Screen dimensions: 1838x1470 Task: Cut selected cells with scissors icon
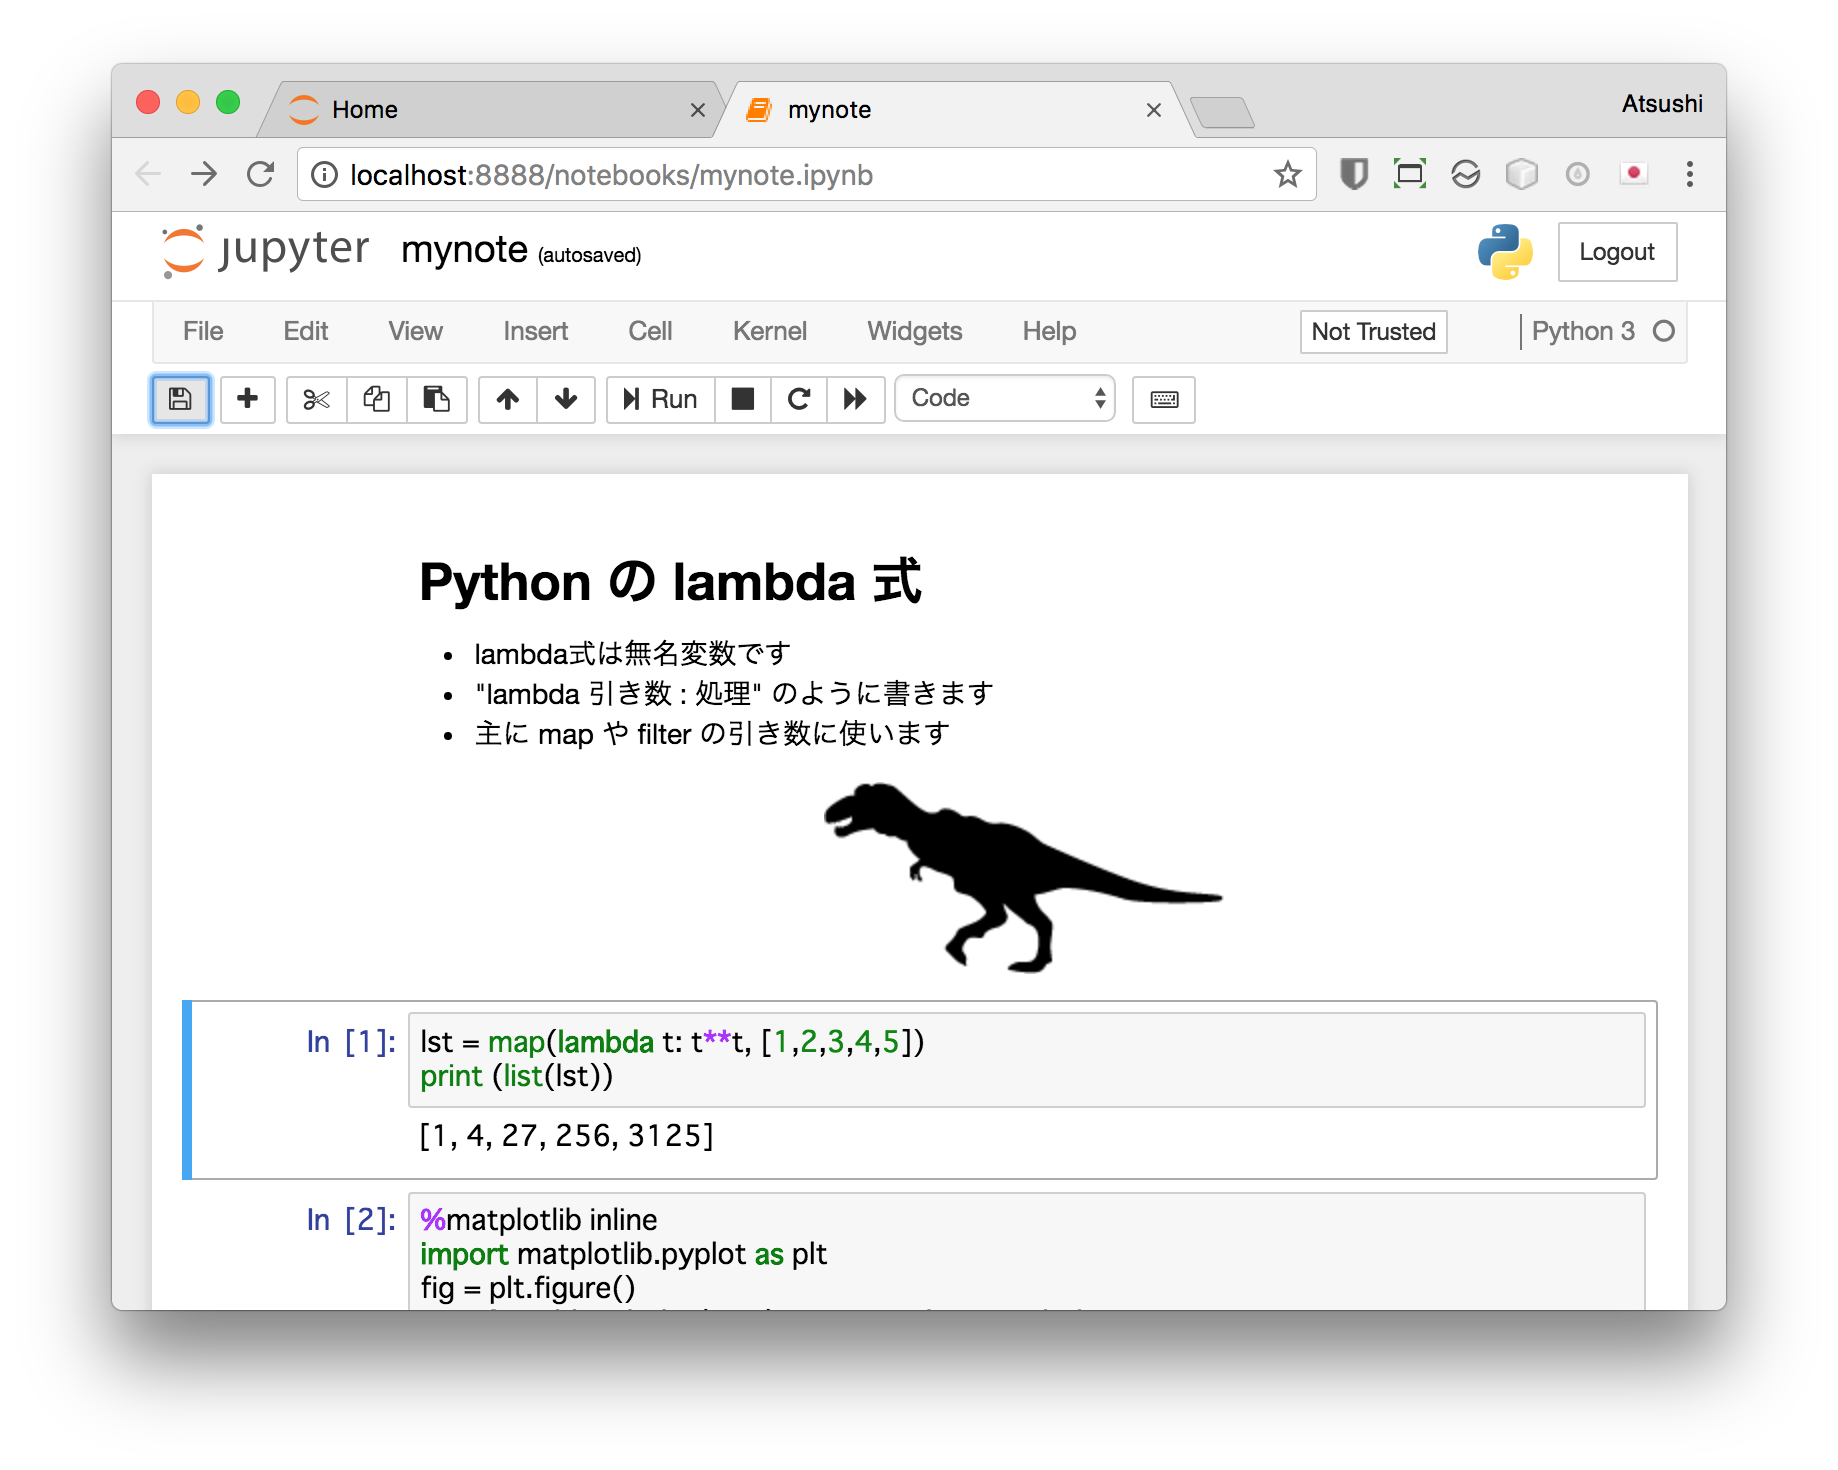[316, 399]
